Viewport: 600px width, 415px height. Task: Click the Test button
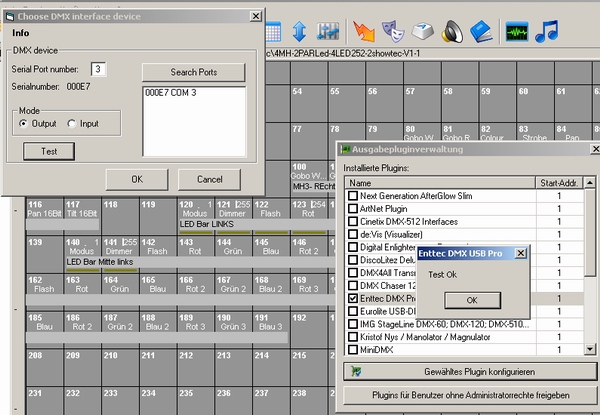[49, 151]
